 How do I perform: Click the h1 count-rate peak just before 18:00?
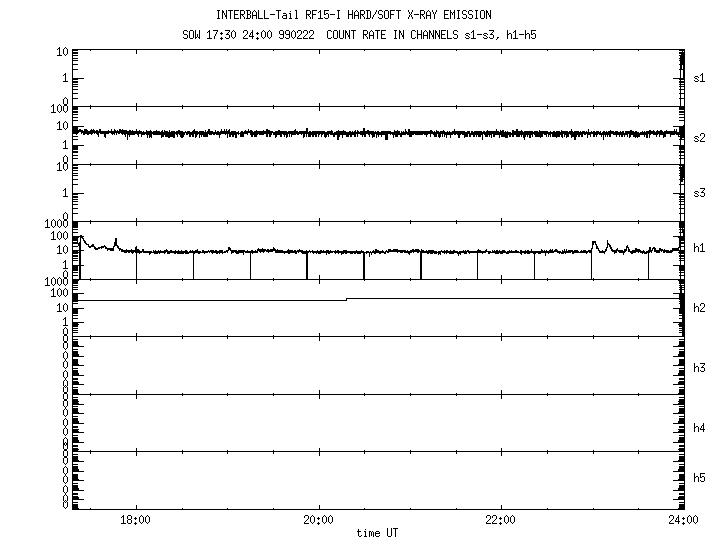click(x=116, y=240)
